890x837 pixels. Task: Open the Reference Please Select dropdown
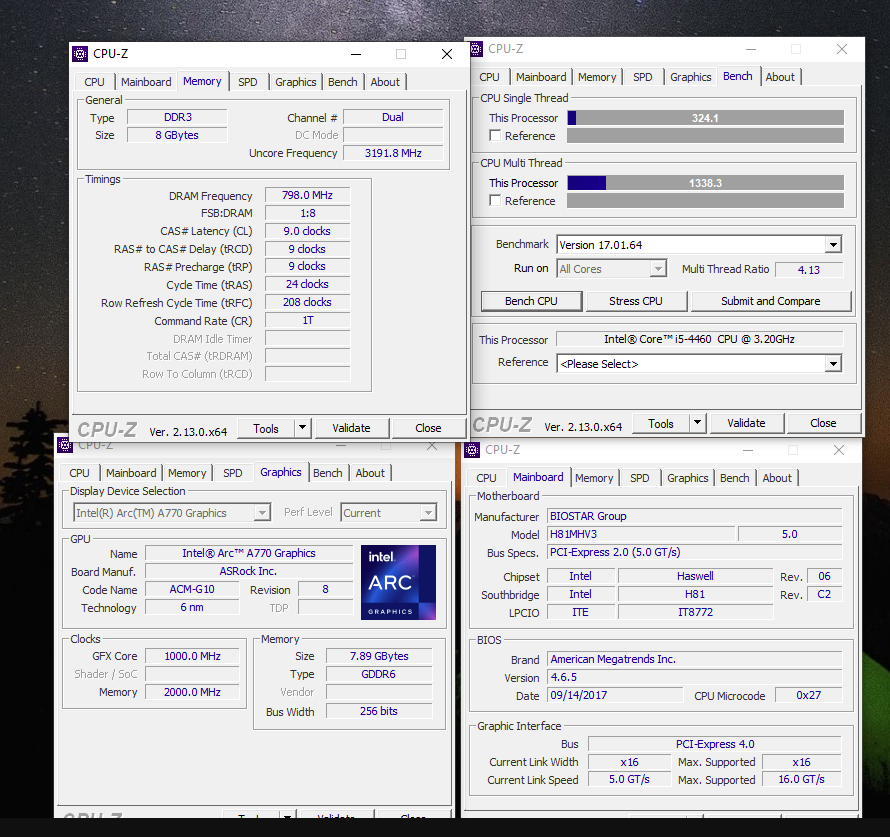point(833,364)
